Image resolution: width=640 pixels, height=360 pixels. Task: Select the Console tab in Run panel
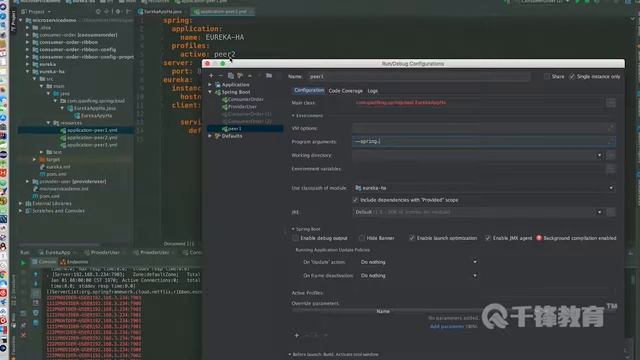click(x=44, y=262)
